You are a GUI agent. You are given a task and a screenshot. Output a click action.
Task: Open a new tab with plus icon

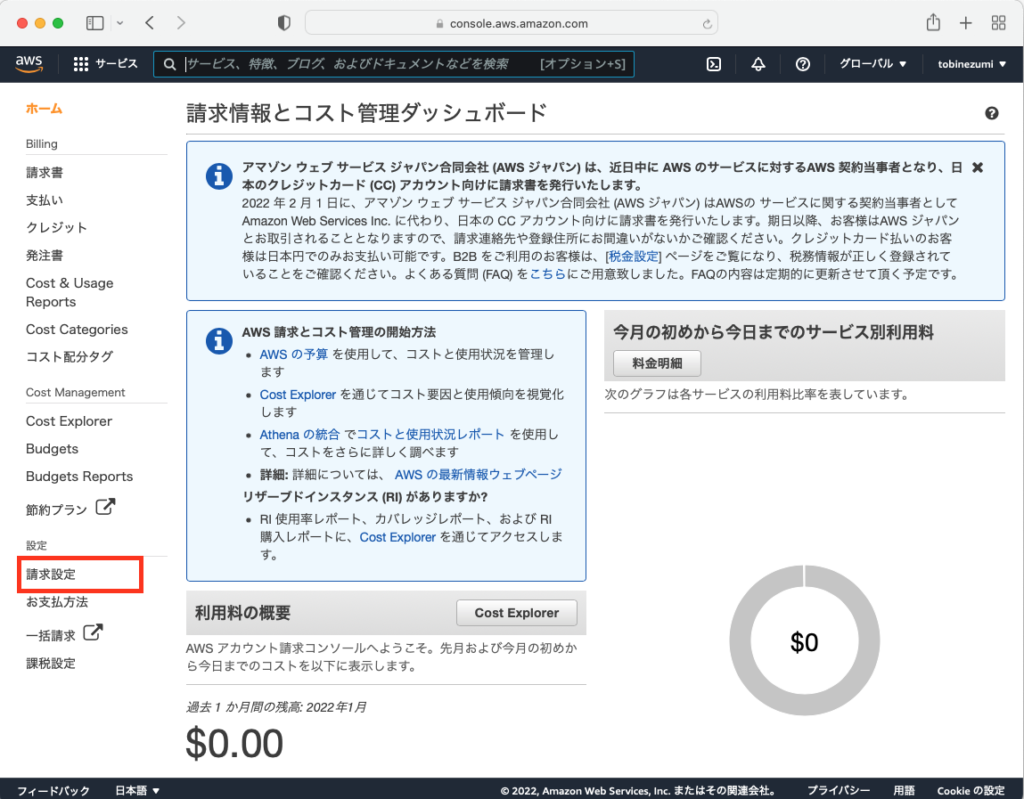966,23
